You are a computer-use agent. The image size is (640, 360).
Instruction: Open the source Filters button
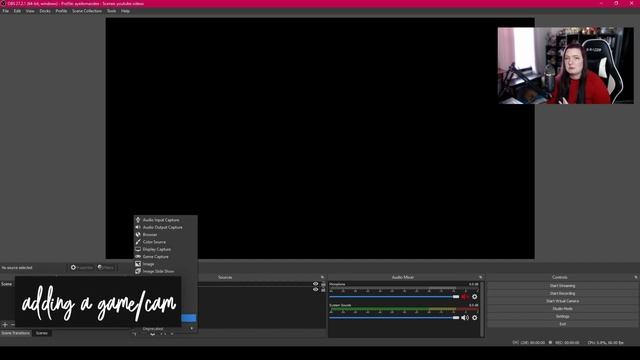click(106, 267)
